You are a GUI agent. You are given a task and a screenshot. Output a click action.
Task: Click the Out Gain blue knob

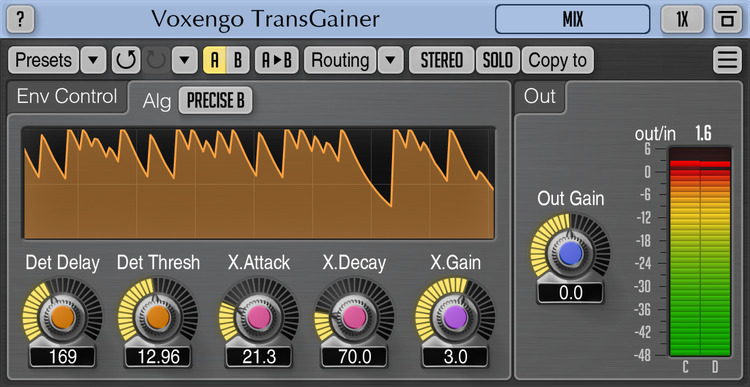tap(571, 253)
